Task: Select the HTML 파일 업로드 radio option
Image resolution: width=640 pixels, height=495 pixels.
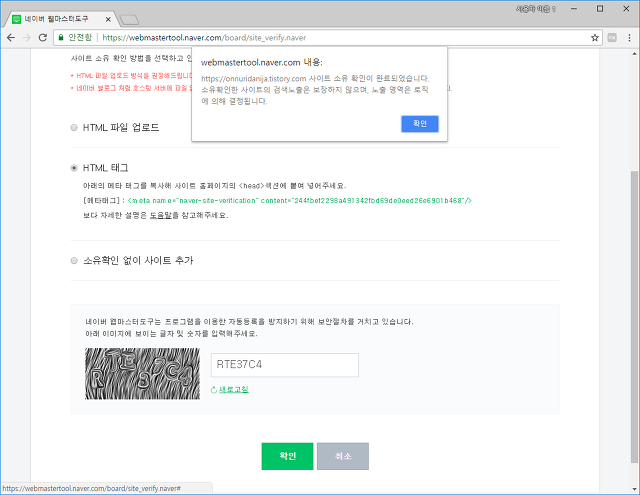Action: click(74, 127)
